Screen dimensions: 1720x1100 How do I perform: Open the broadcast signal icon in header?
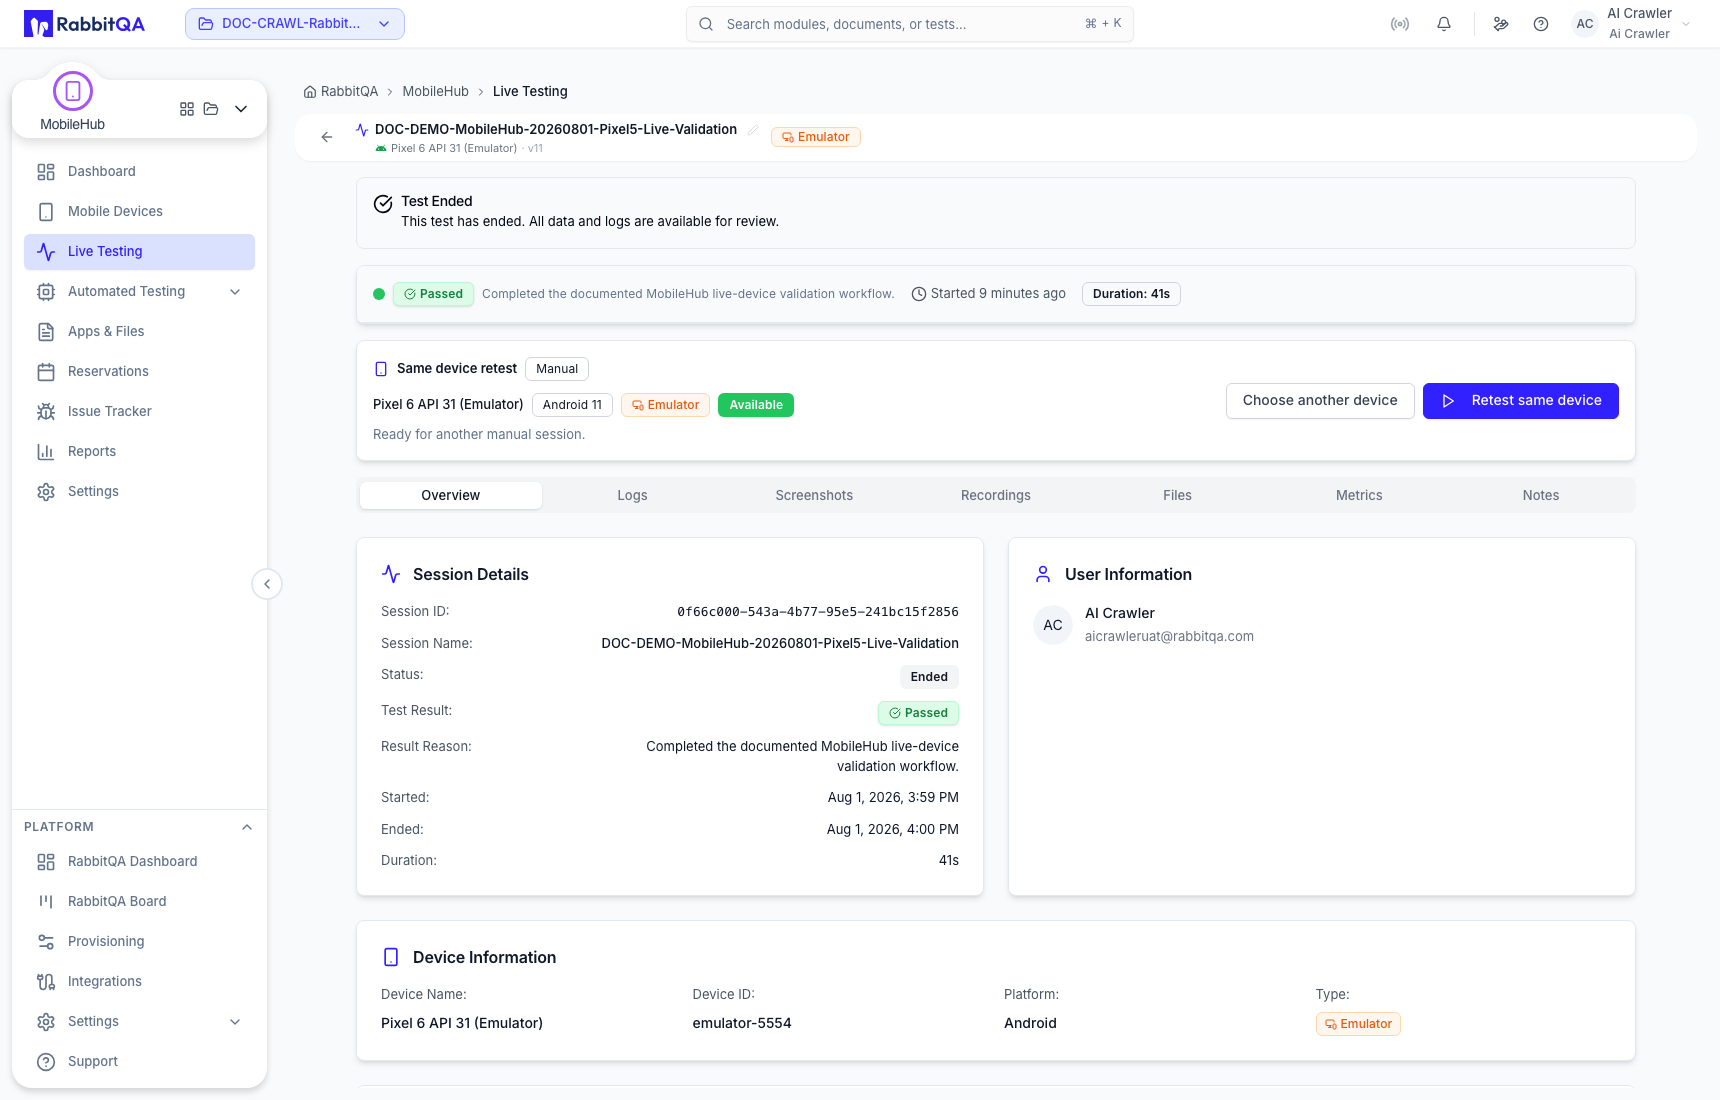click(1400, 24)
